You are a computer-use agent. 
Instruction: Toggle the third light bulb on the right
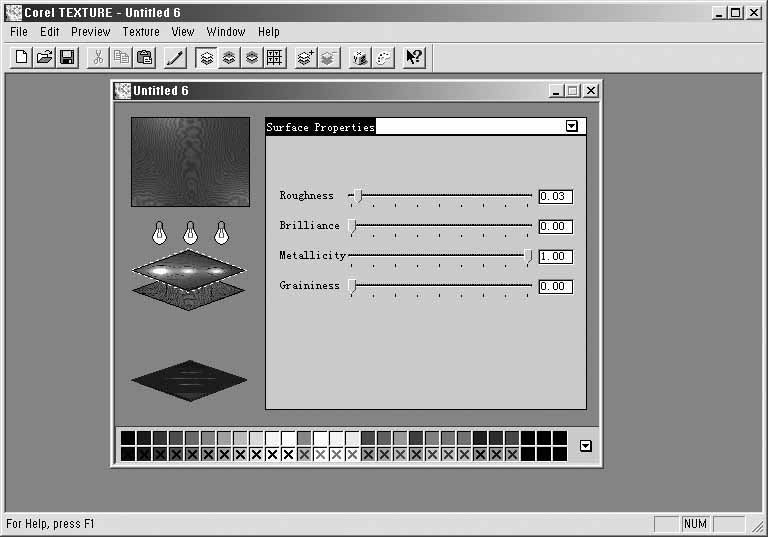222,232
